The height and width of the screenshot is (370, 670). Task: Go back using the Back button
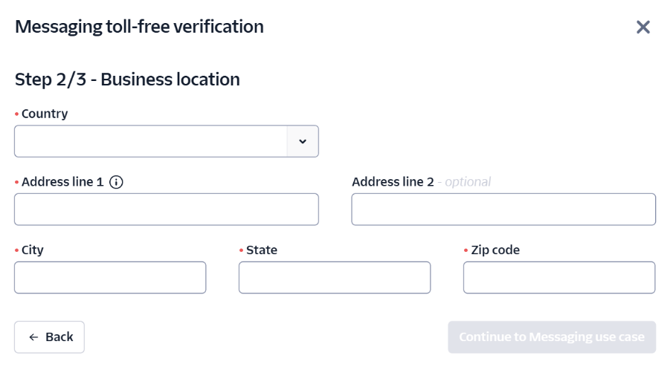pos(49,337)
